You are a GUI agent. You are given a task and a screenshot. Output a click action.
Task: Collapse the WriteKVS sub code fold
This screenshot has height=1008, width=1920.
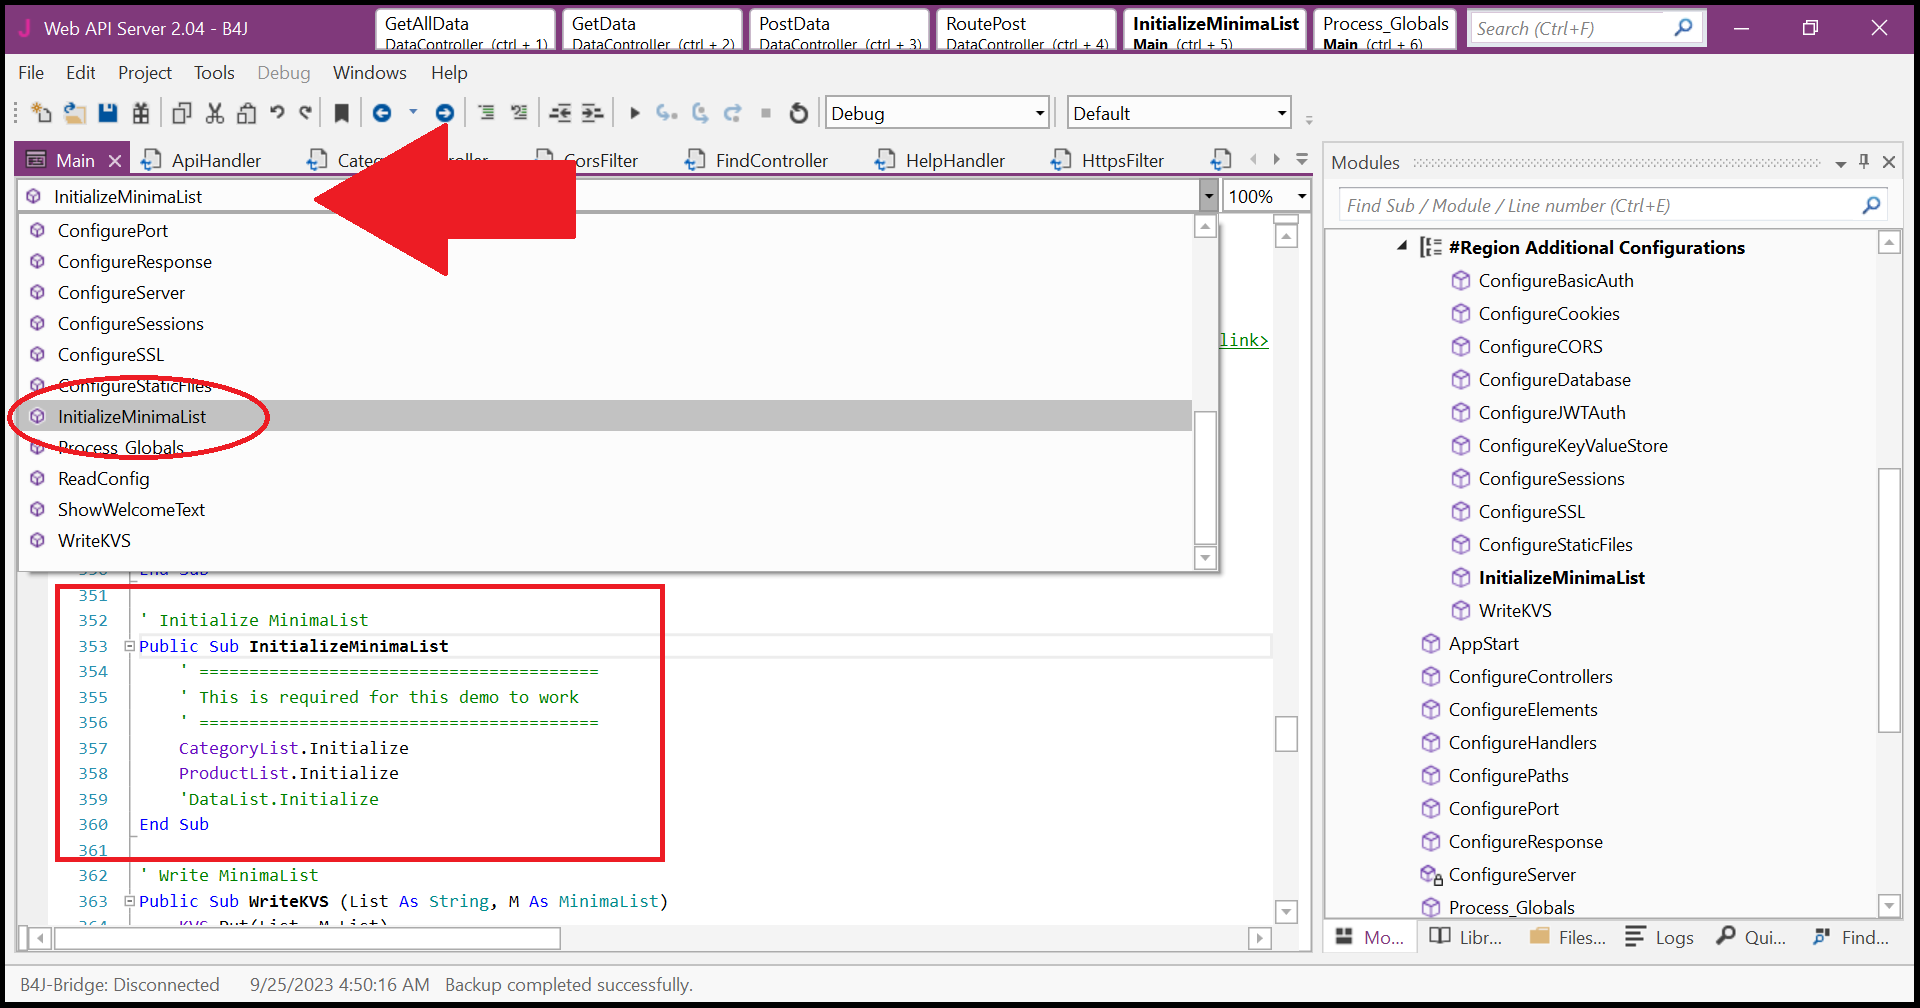click(x=129, y=901)
